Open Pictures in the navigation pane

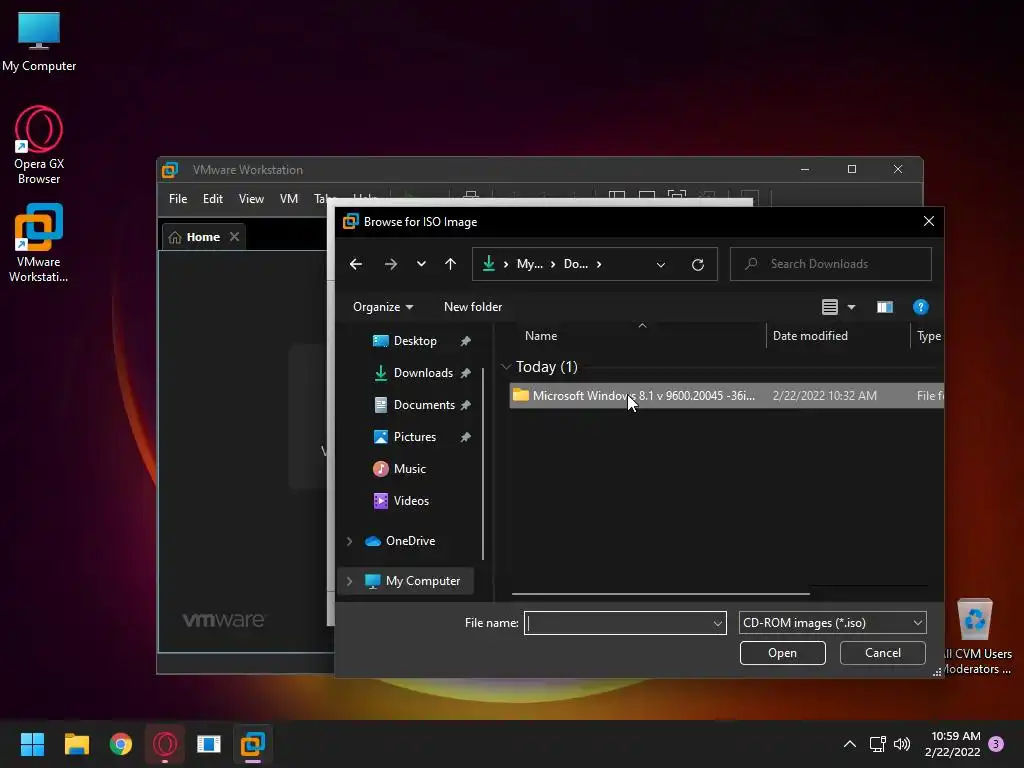415,437
